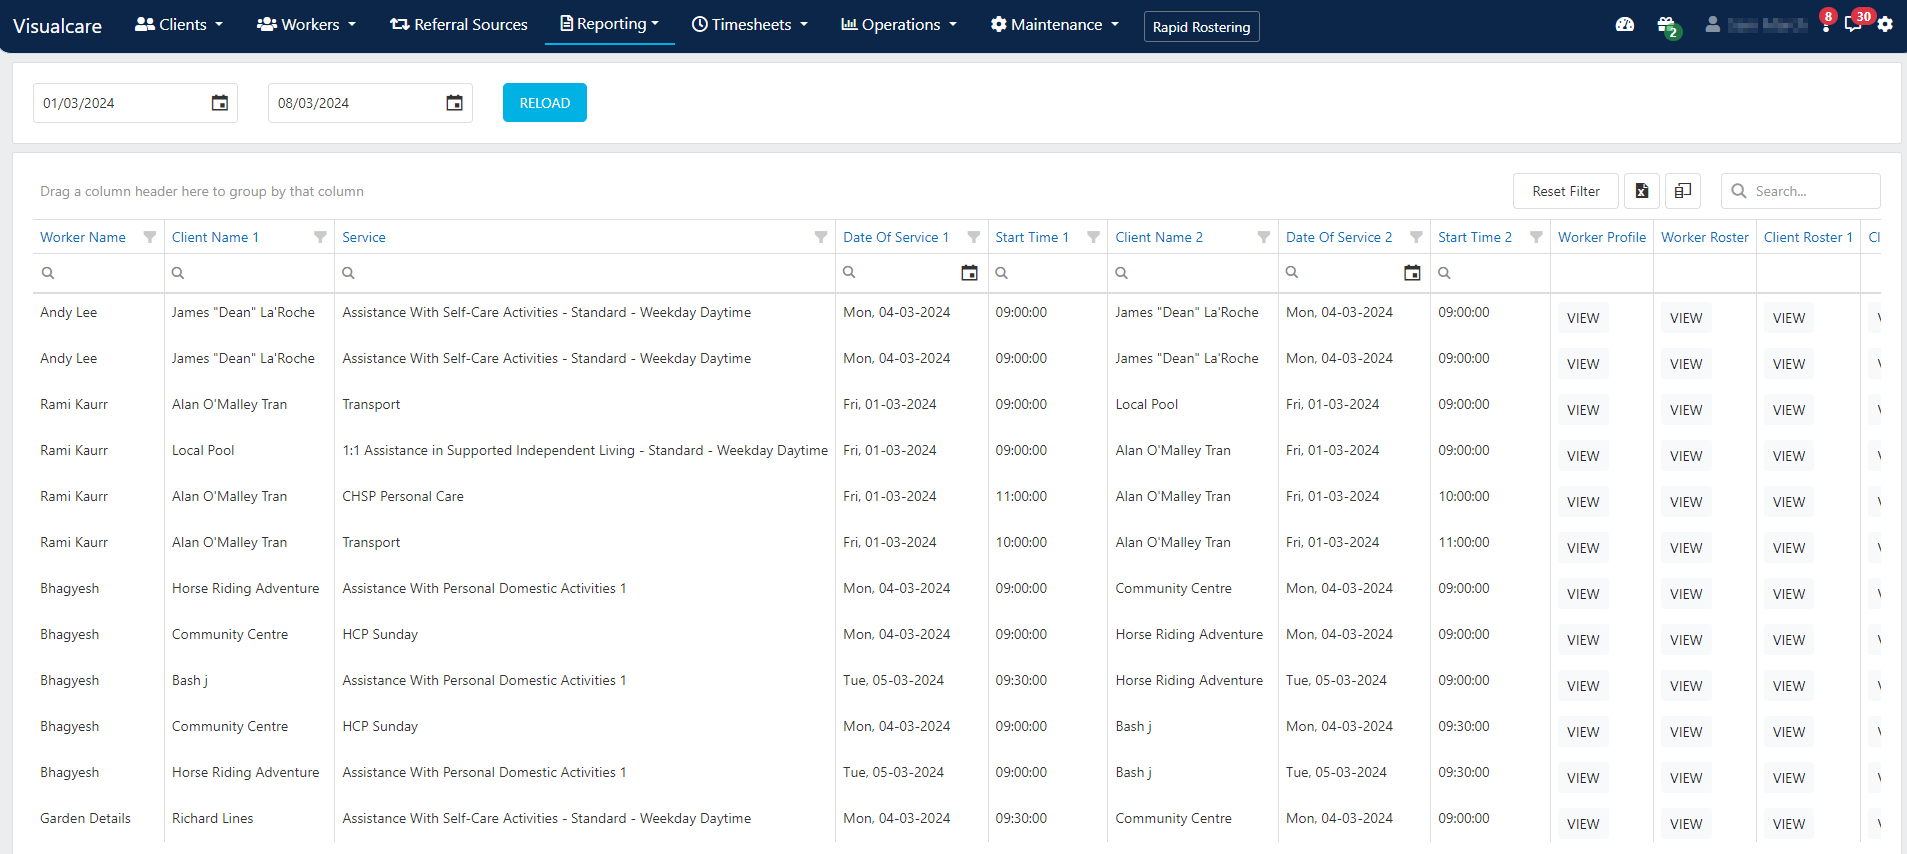
Task: Open the settings gear in the top bar
Action: click(1885, 24)
